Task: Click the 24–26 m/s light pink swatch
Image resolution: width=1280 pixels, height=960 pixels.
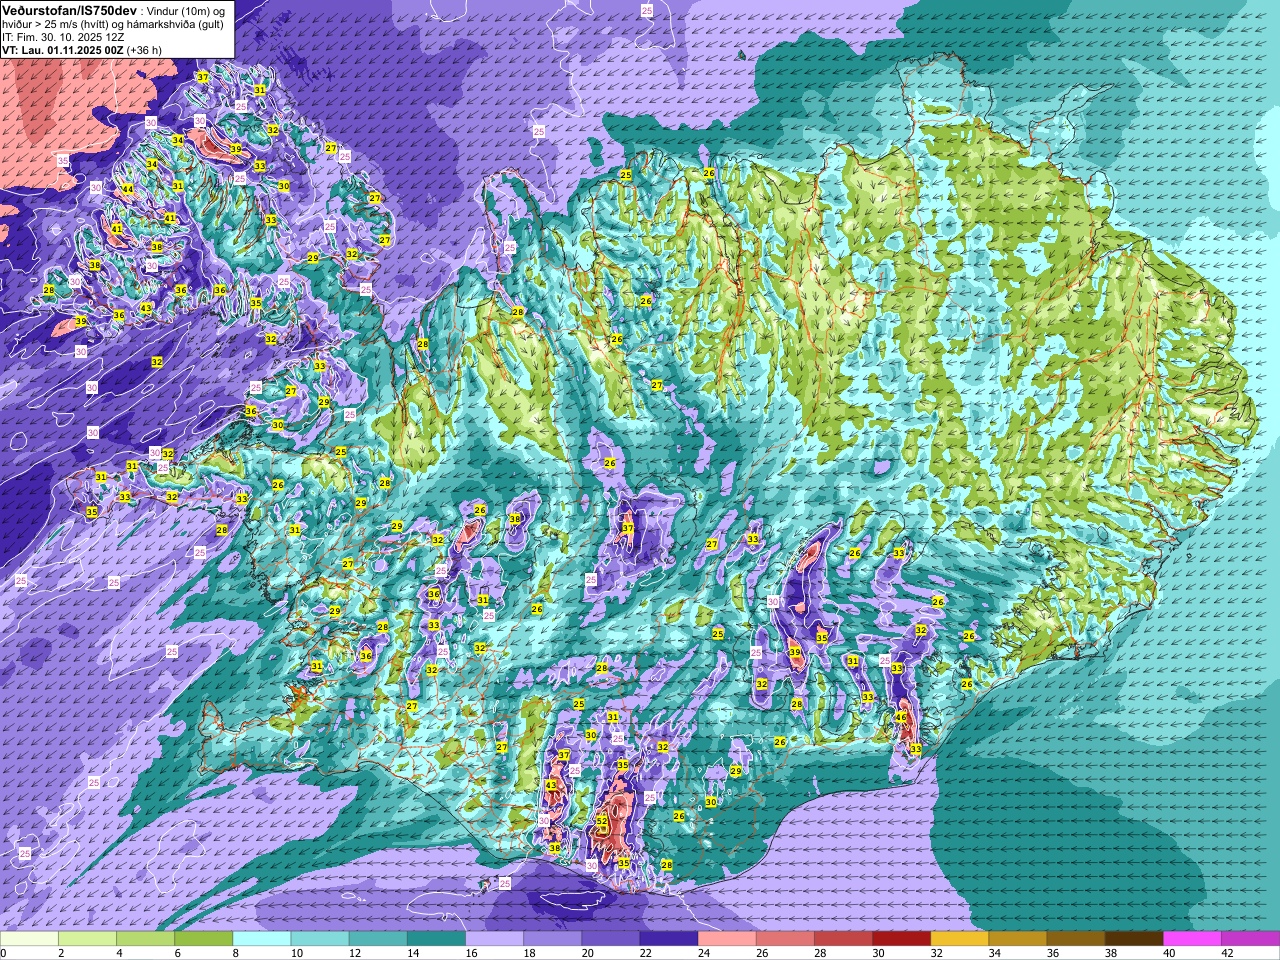Action: click(x=727, y=939)
